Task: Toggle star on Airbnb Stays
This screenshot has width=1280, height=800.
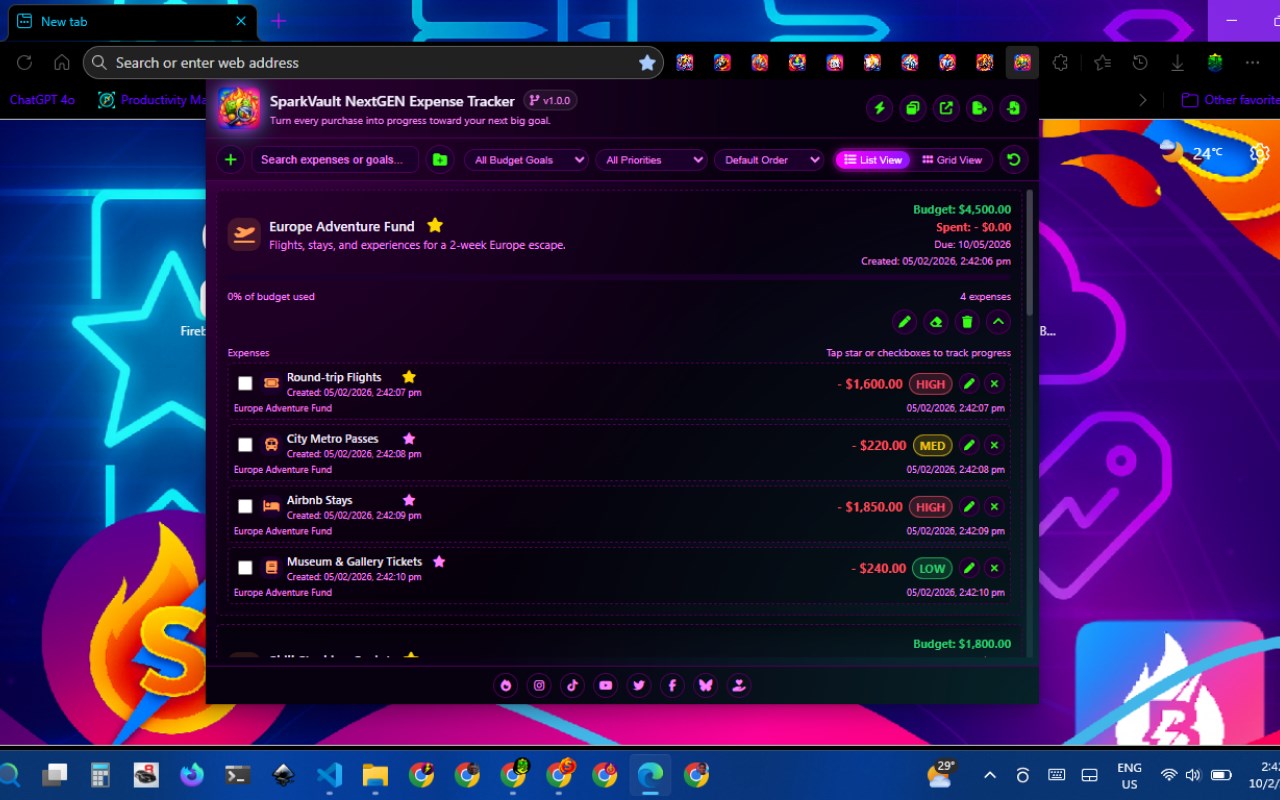Action: coord(409,500)
